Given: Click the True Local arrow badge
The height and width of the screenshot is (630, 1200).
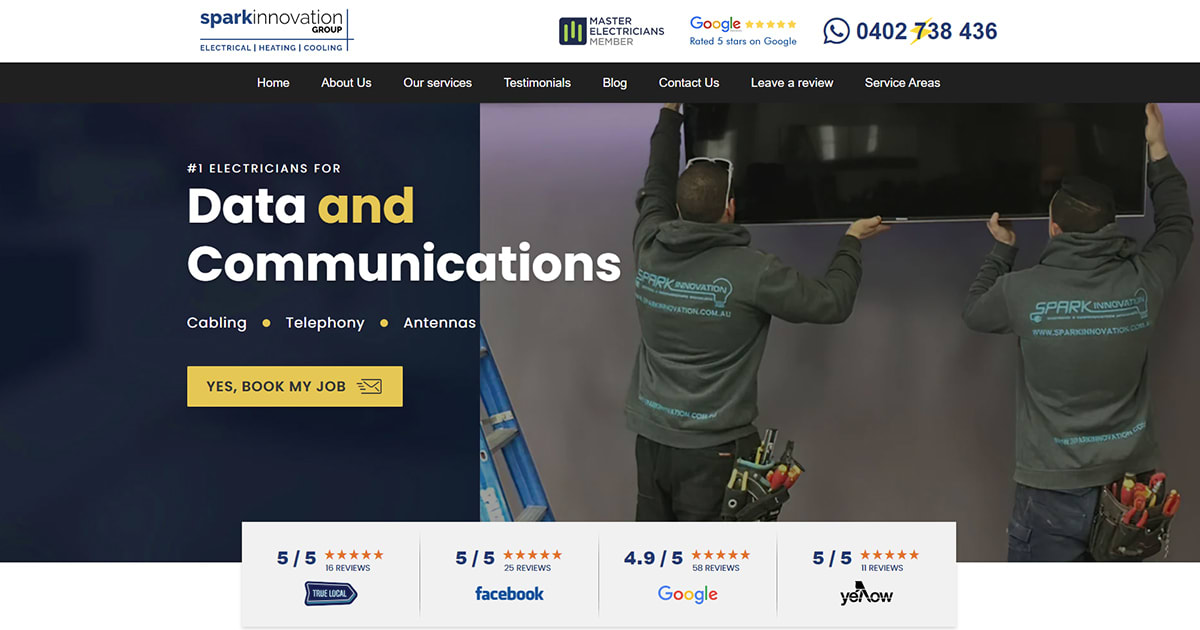Looking at the screenshot, I should tap(330, 592).
